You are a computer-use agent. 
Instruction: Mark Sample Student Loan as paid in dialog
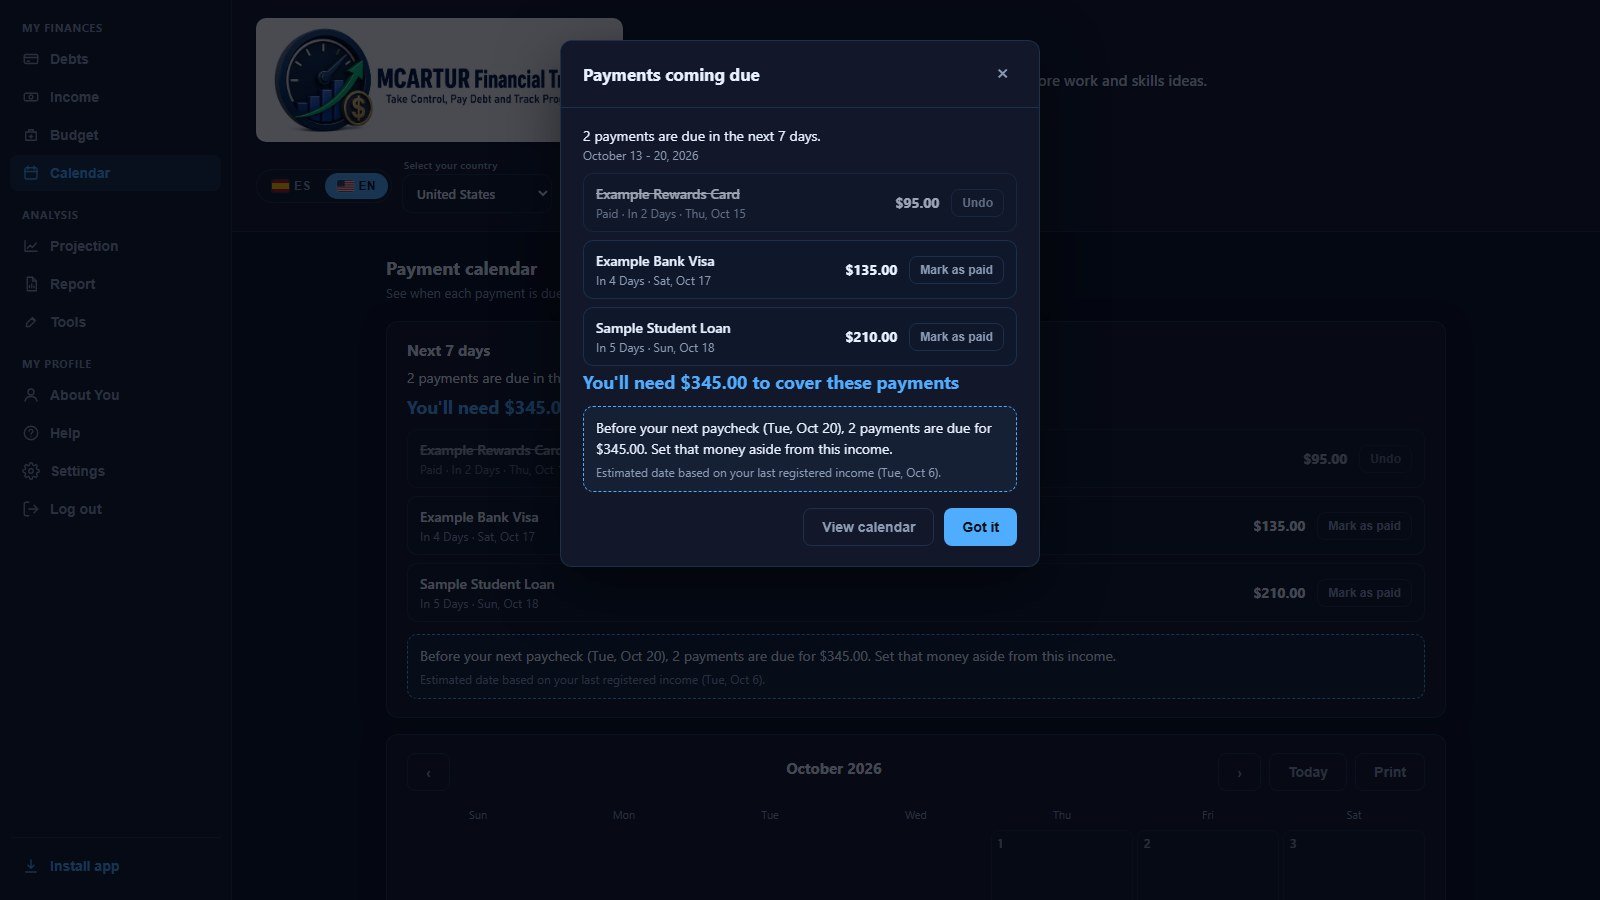coord(956,337)
